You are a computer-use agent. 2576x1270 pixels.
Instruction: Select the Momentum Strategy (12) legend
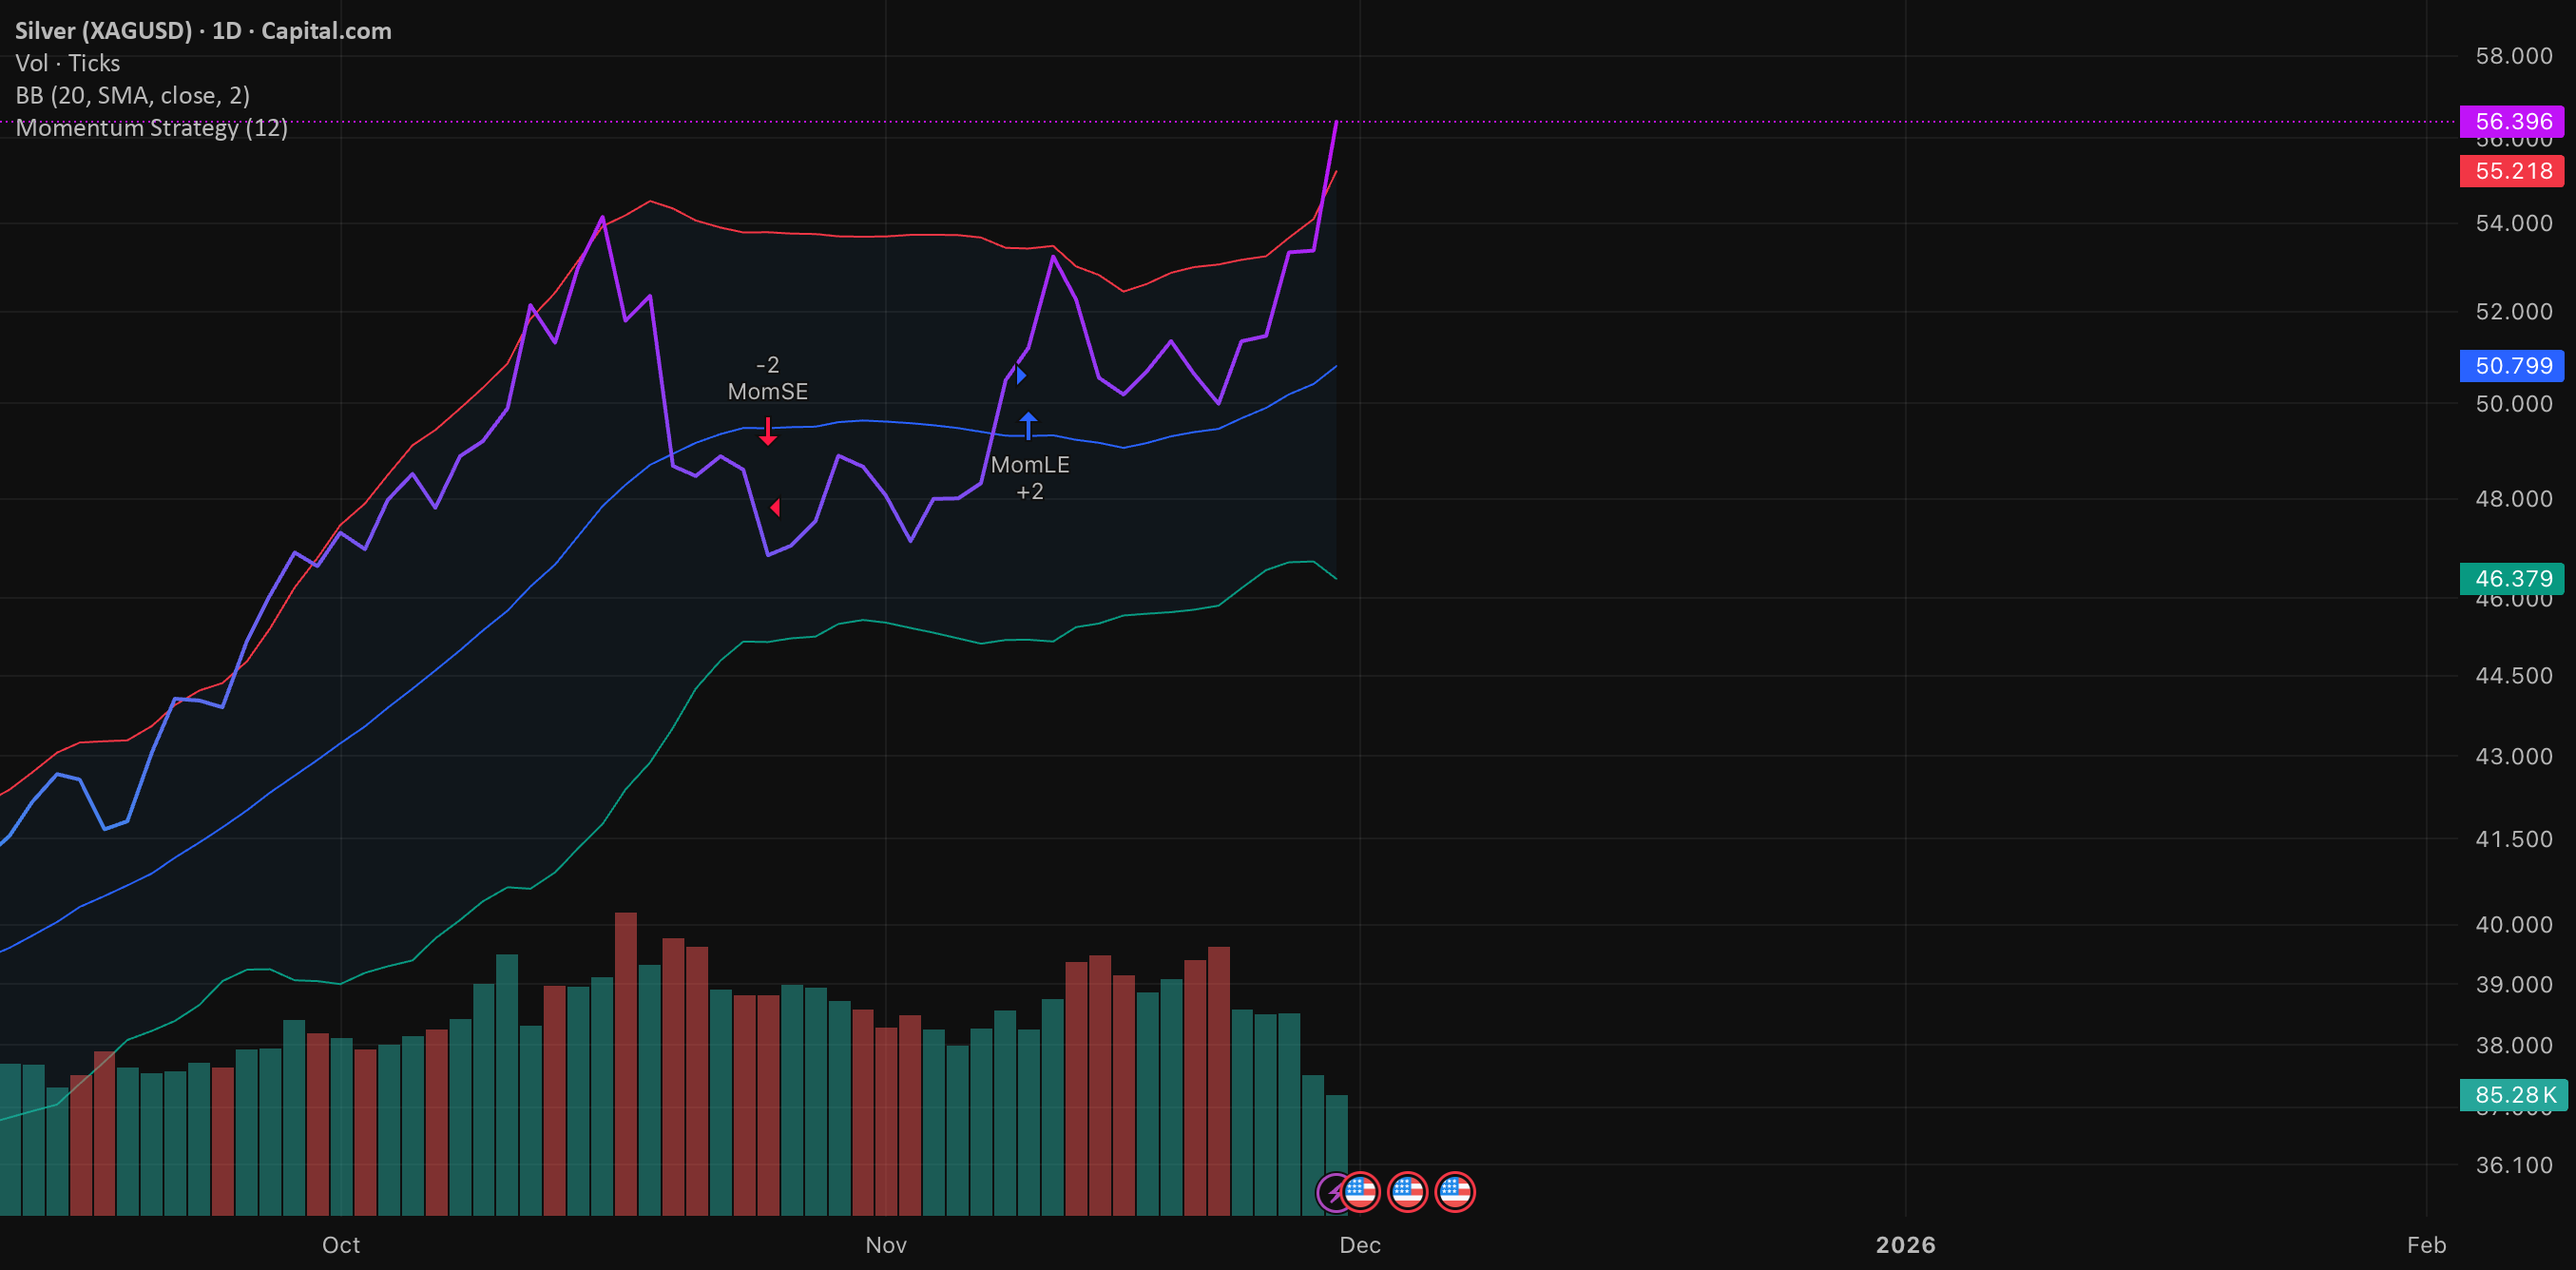[x=152, y=128]
